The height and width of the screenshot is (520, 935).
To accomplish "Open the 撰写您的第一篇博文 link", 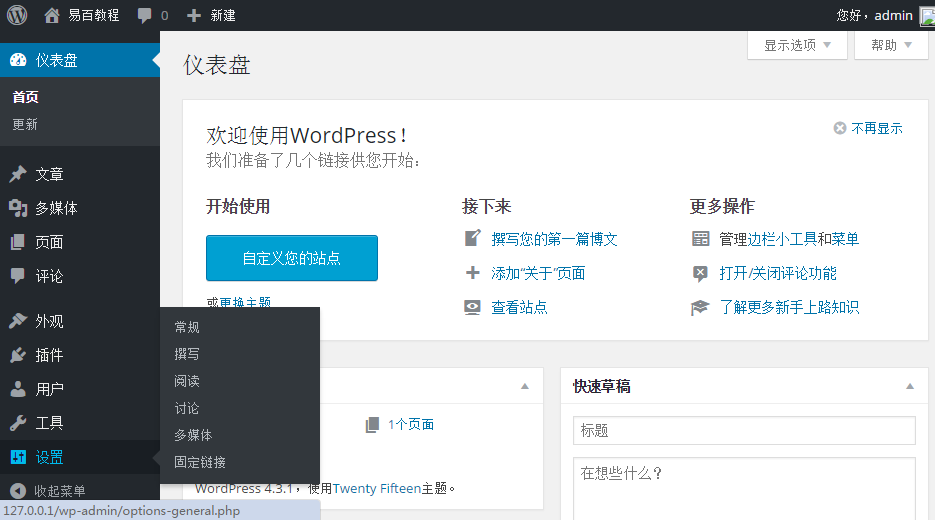I will (x=554, y=239).
